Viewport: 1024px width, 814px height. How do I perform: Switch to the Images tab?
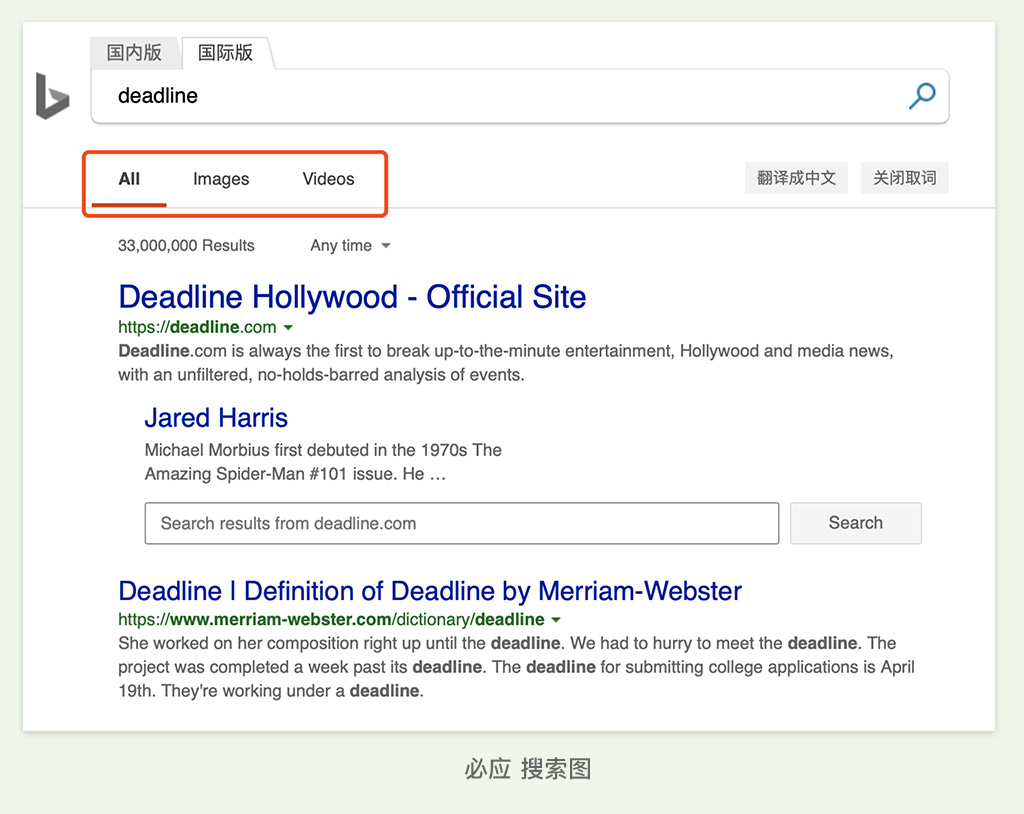coord(221,180)
